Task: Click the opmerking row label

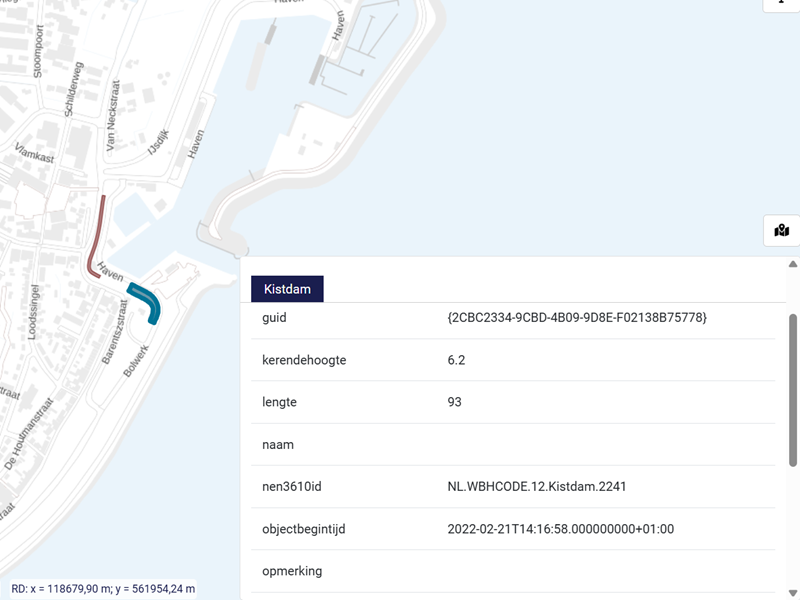Action: [292, 571]
